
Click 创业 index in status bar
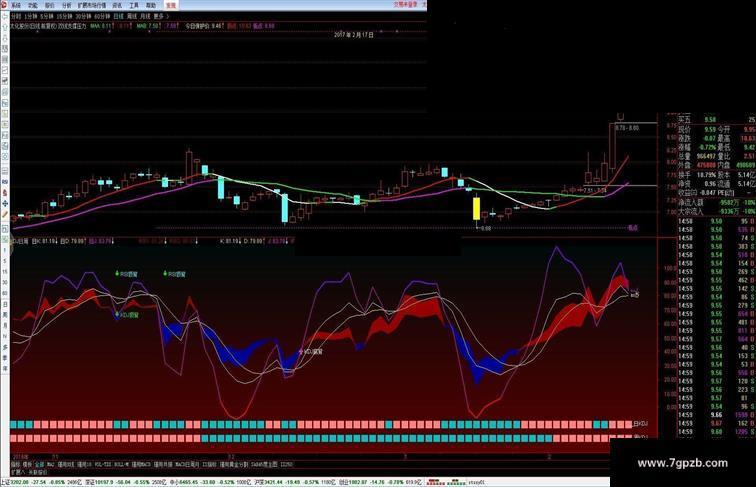(x=380, y=482)
